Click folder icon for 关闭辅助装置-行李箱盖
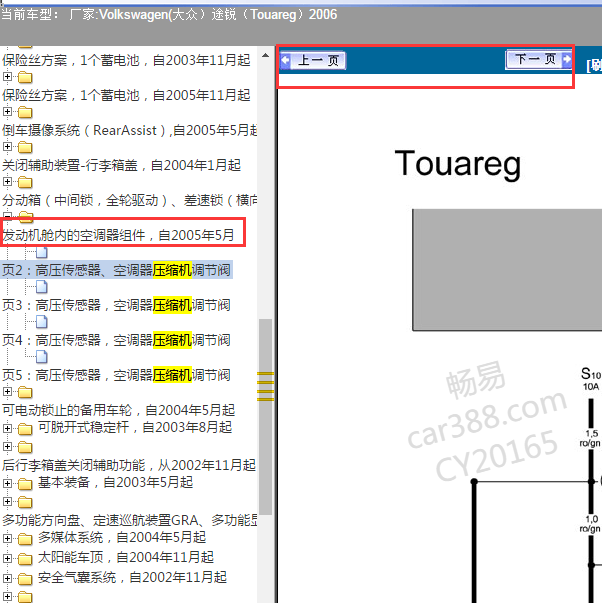 click(25, 147)
